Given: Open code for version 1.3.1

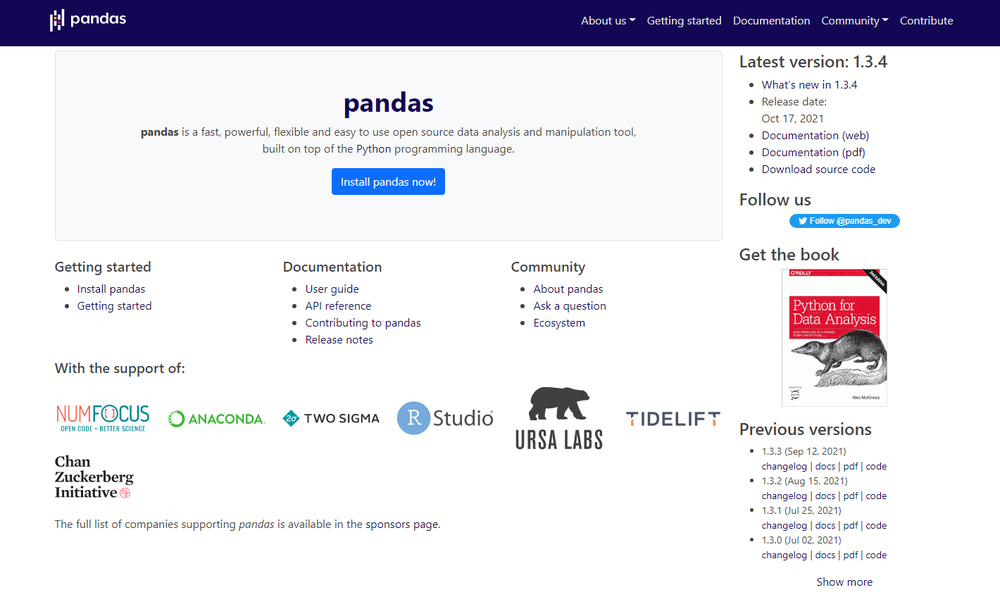Looking at the screenshot, I should (x=876, y=526).
